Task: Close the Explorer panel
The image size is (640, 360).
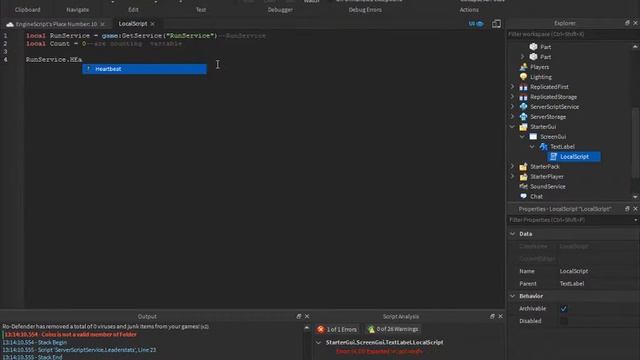Action: [636, 23]
